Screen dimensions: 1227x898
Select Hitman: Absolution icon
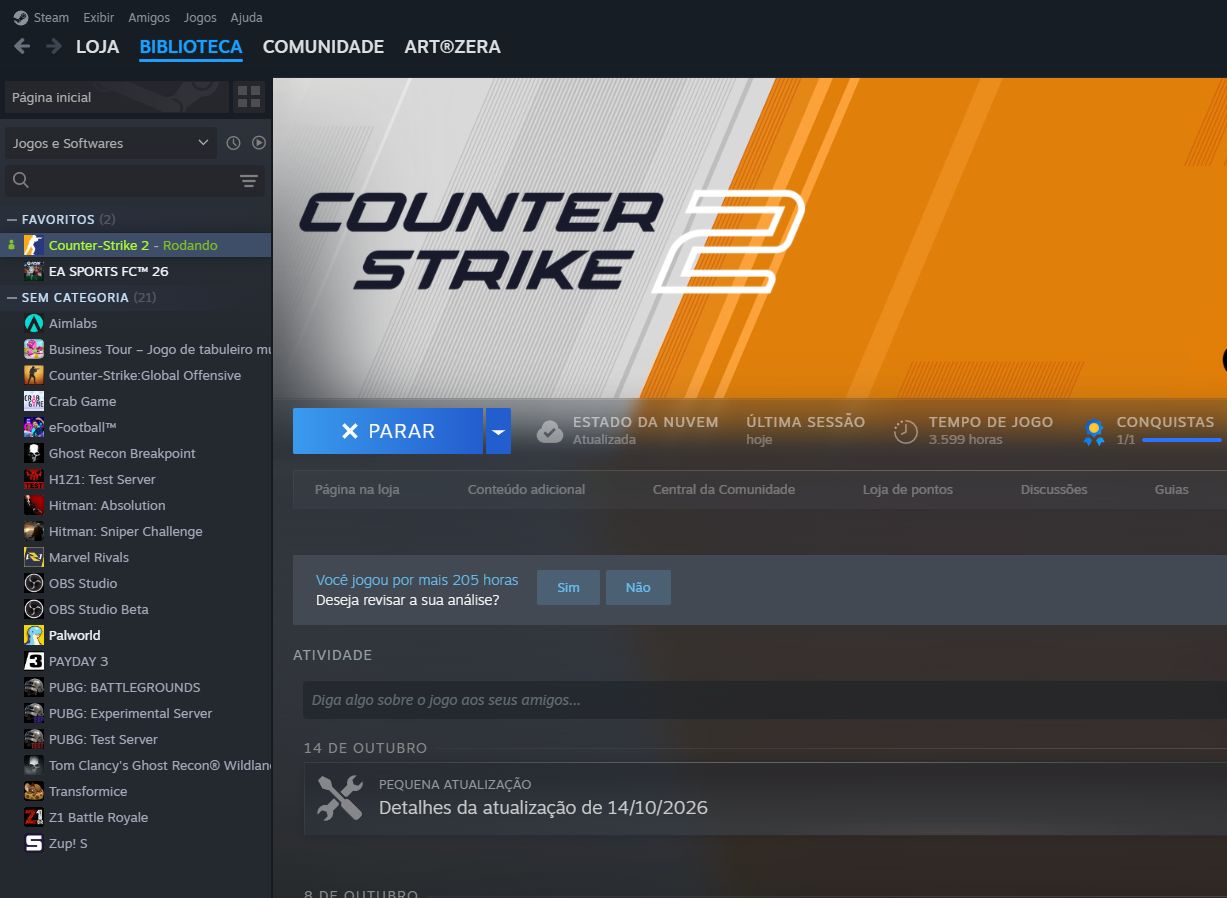[33, 505]
